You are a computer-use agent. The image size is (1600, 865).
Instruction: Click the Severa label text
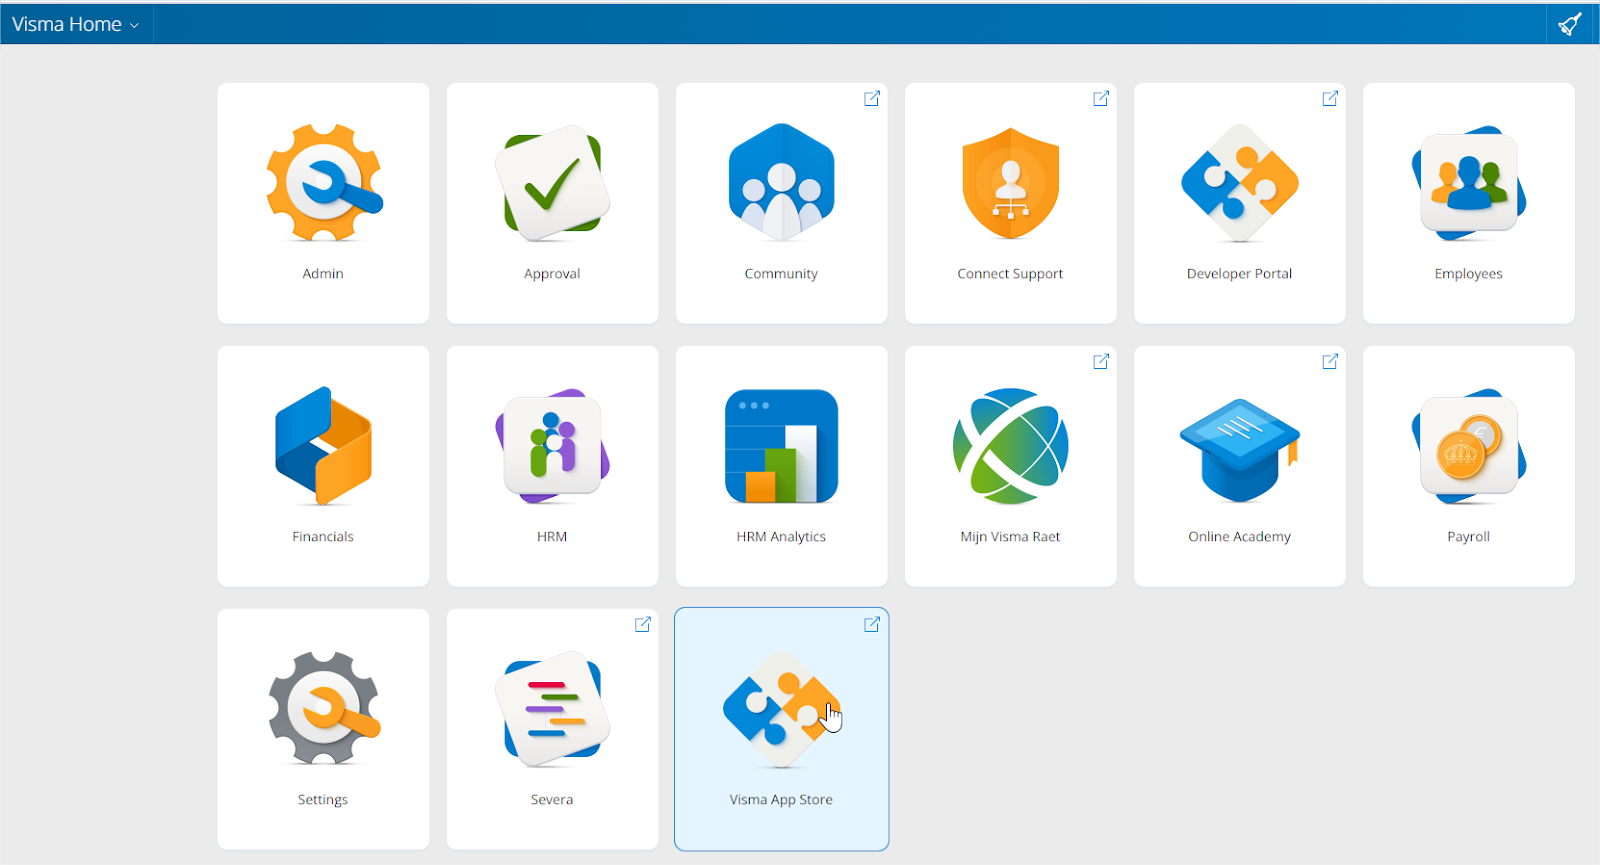click(x=552, y=799)
